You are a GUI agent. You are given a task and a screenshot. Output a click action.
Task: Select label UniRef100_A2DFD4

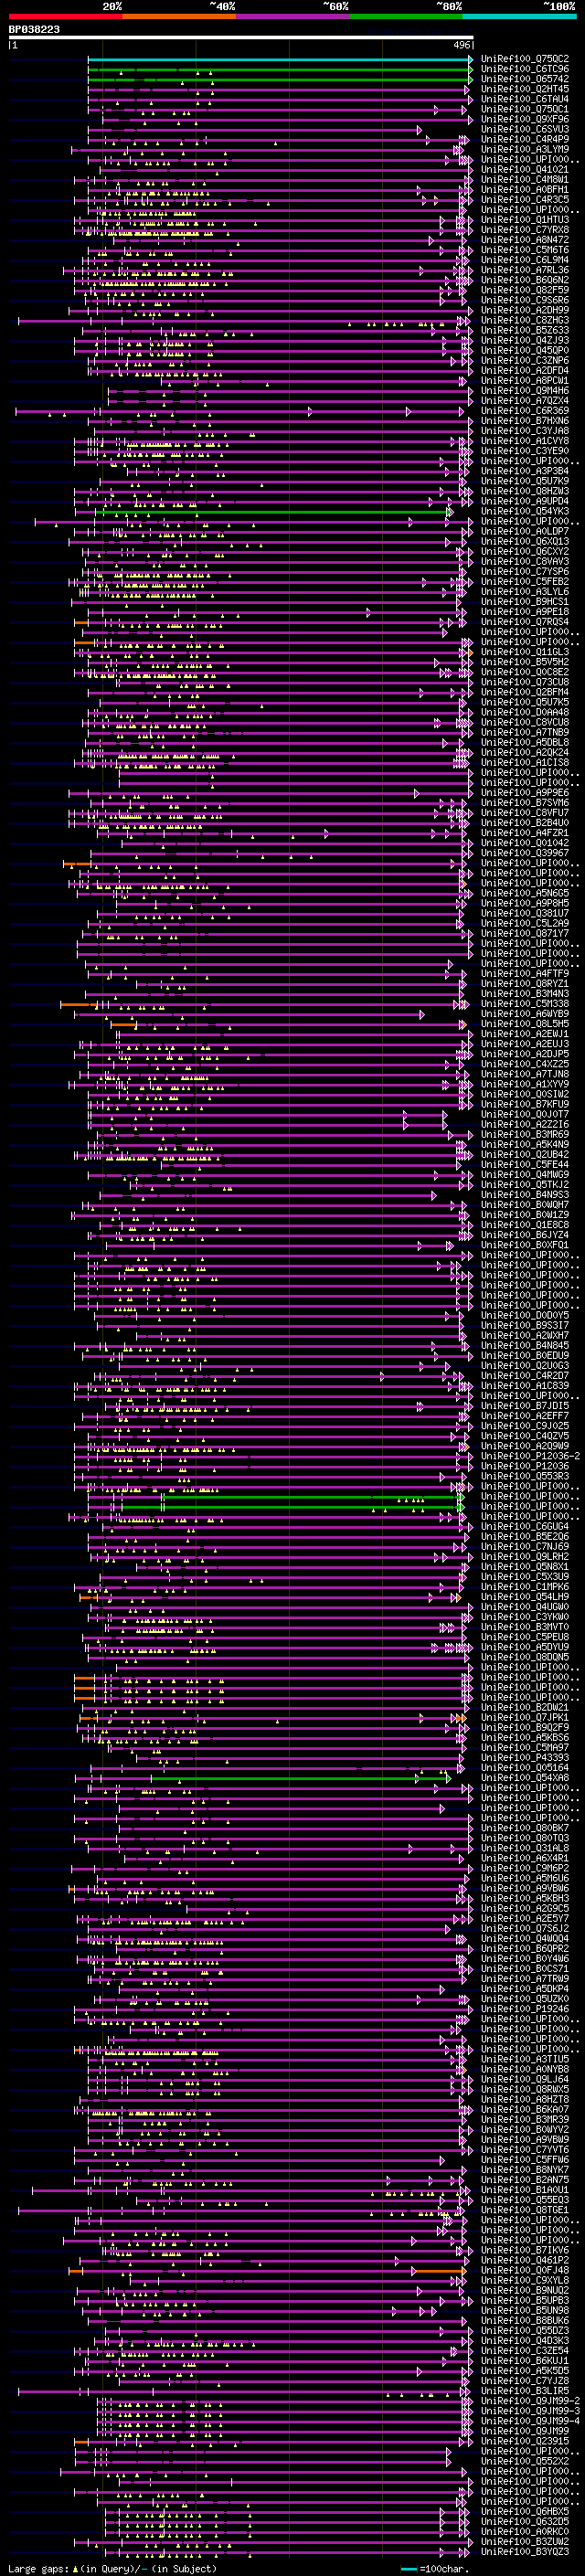[x=525, y=370]
